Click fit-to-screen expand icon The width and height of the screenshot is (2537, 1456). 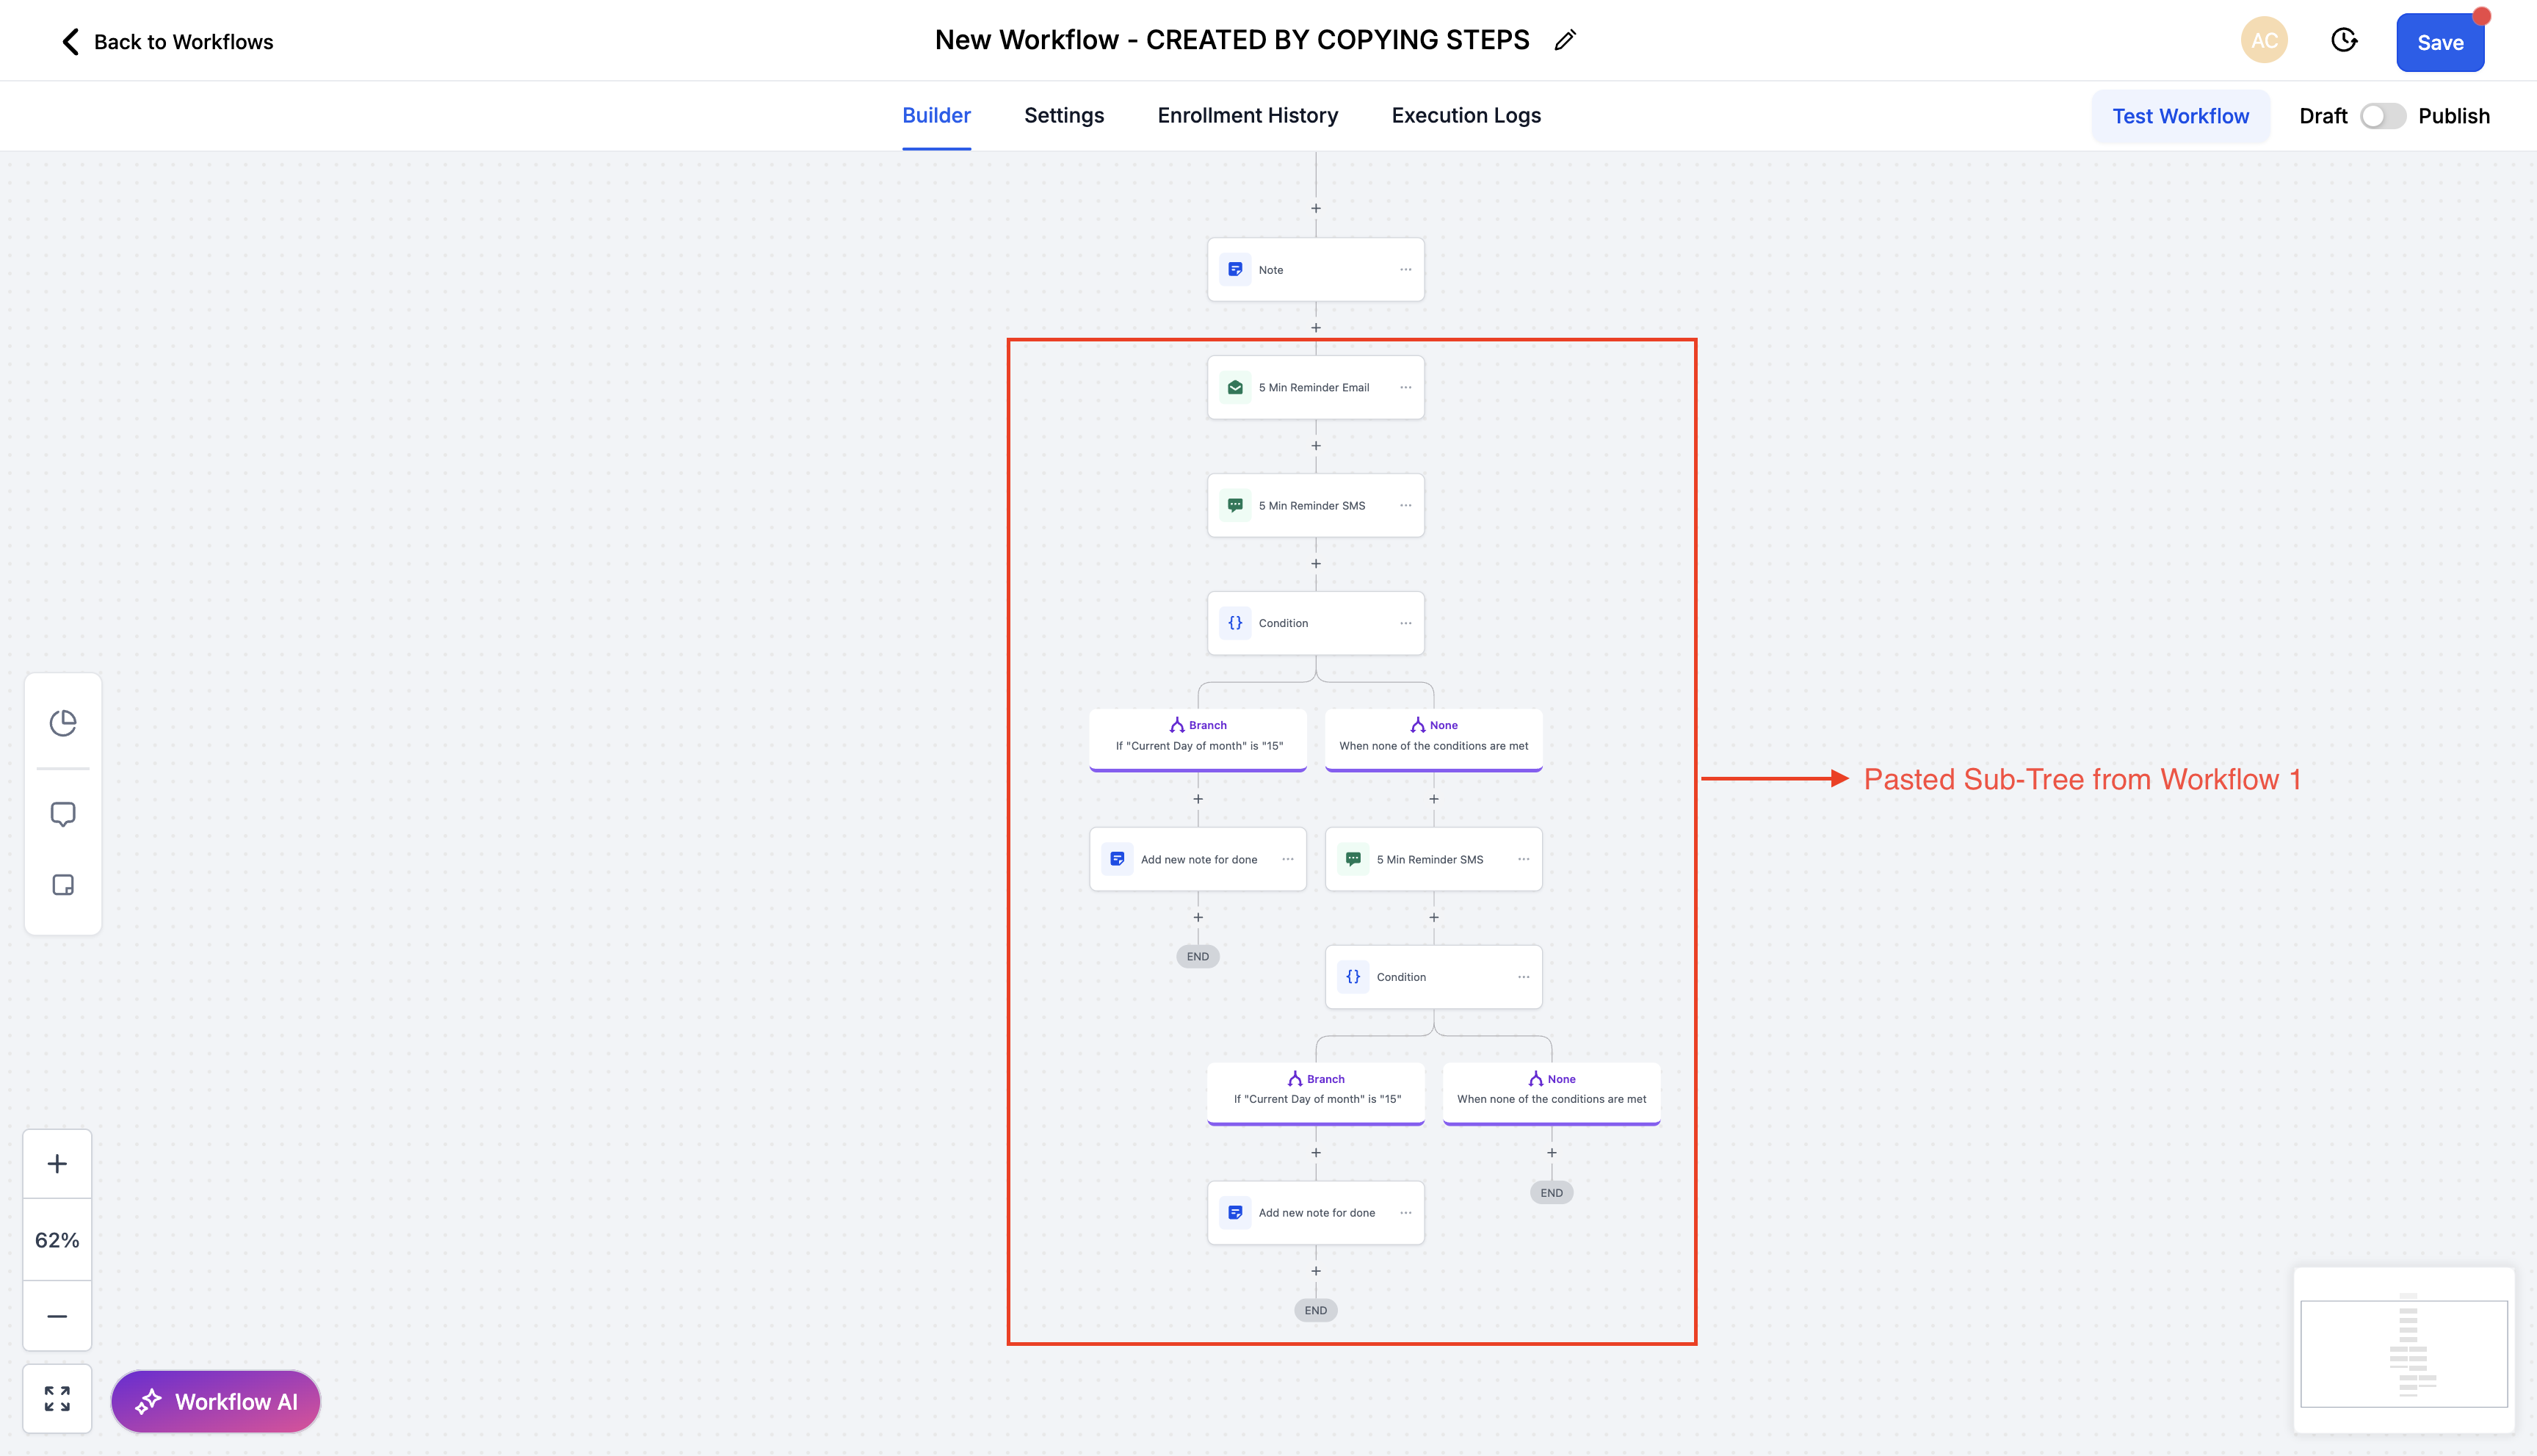click(x=57, y=1399)
